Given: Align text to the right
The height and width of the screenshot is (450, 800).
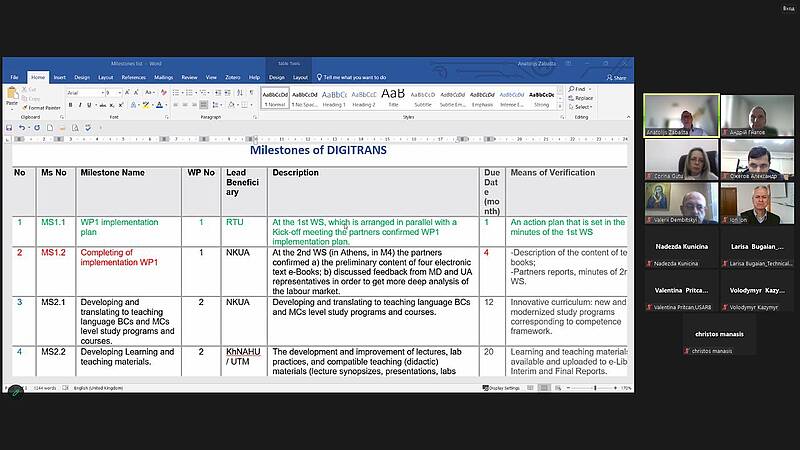Looking at the screenshot, I should [194, 105].
